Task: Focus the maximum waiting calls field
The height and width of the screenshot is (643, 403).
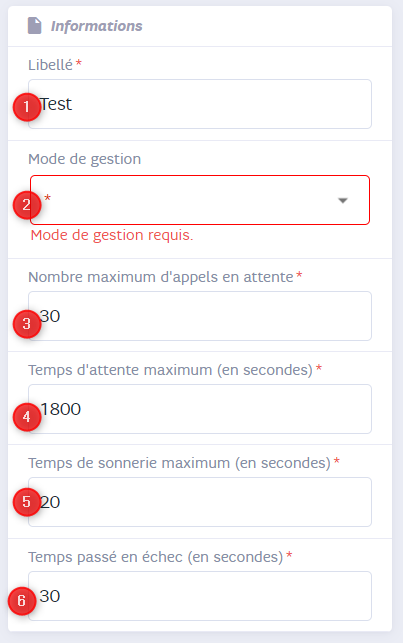Action: (x=200, y=316)
